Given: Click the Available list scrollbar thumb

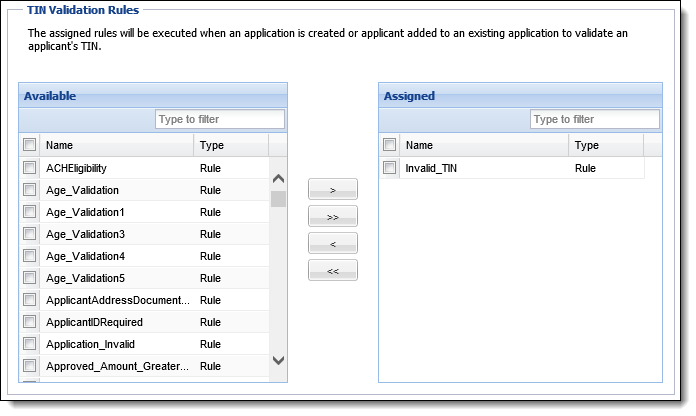Looking at the screenshot, I should pos(278,199).
